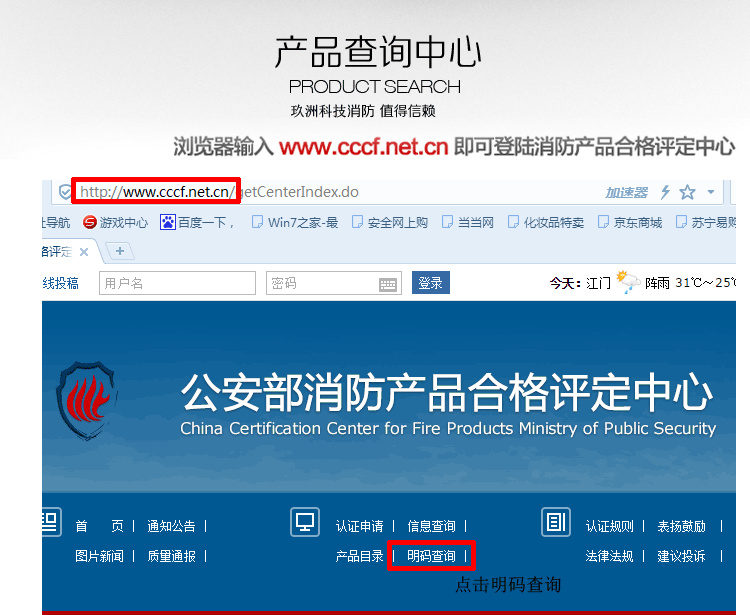The width and height of the screenshot is (750, 615).
Task: Open the 表扬鼓励 menu item
Action: (x=682, y=526)
